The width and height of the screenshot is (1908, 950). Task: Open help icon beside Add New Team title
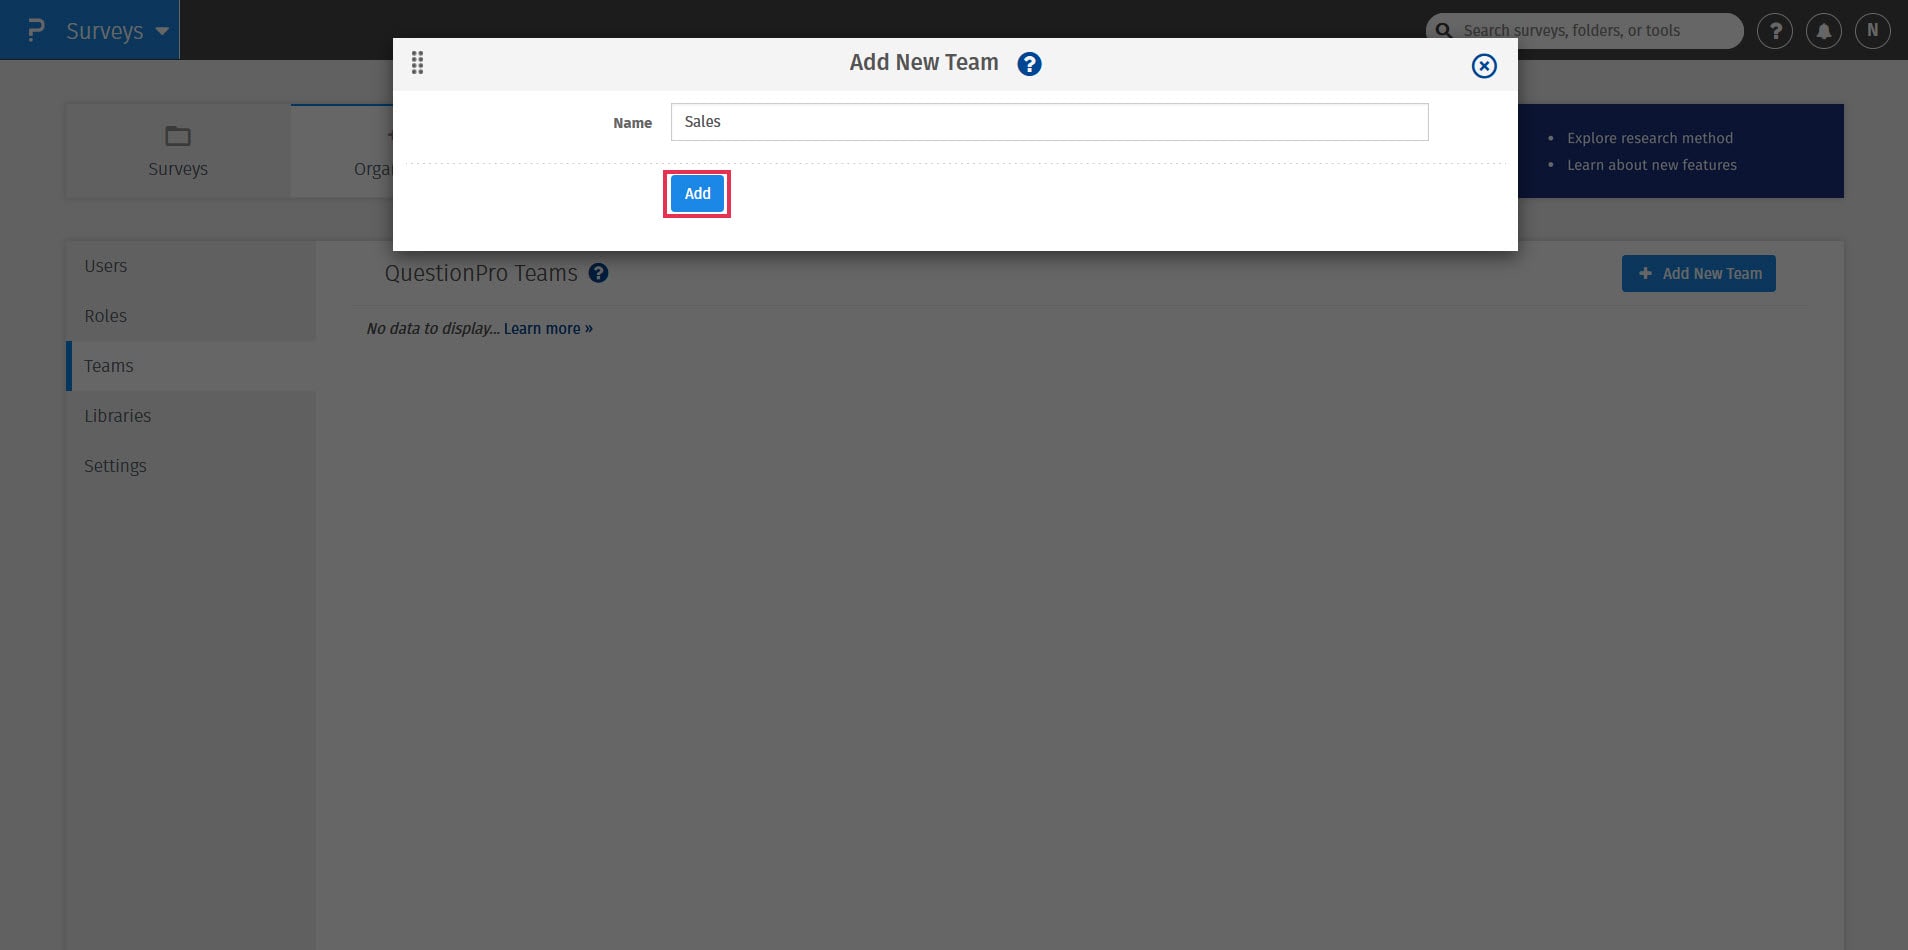pos(1029,64)
